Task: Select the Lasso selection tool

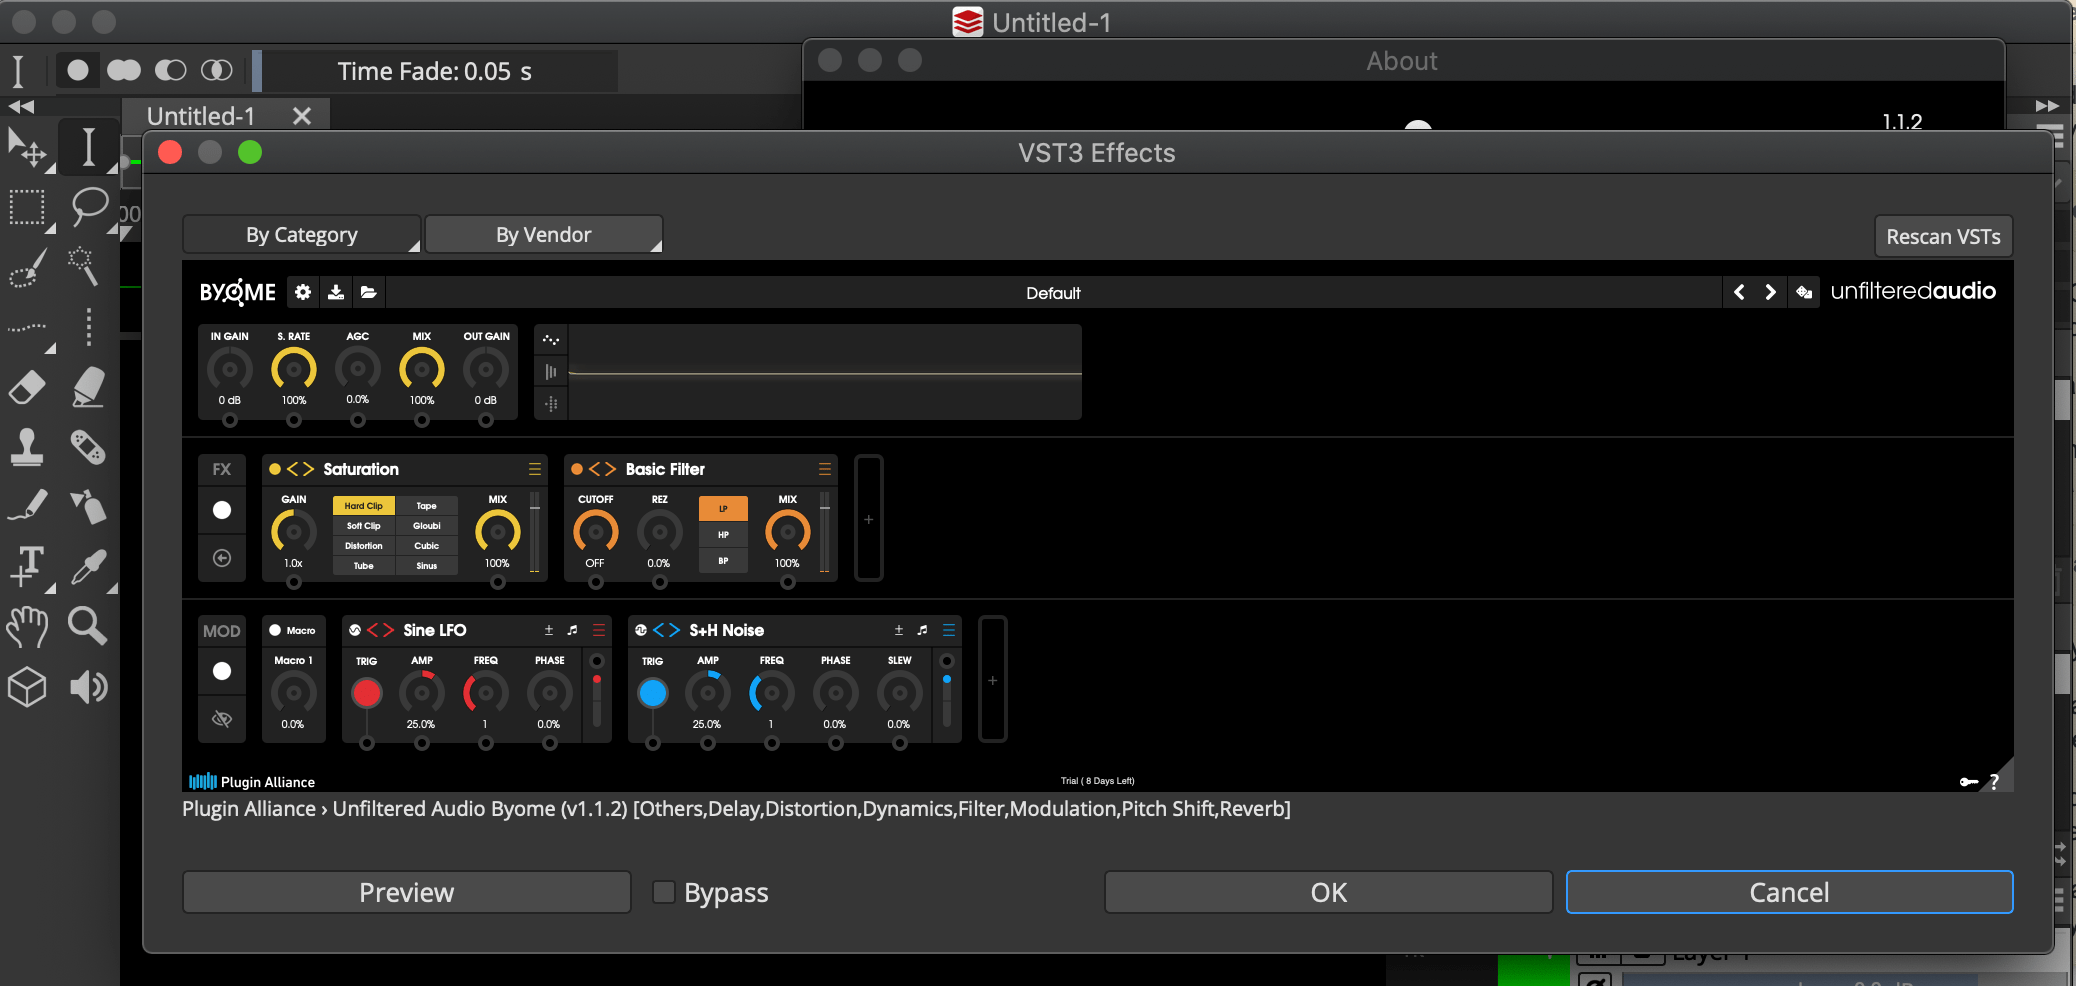Action: pos(89,207)
